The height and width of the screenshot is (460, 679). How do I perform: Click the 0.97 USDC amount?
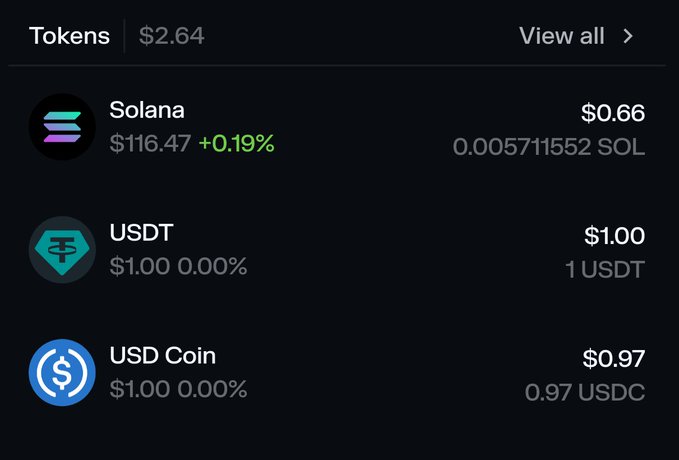coord(585,392)
